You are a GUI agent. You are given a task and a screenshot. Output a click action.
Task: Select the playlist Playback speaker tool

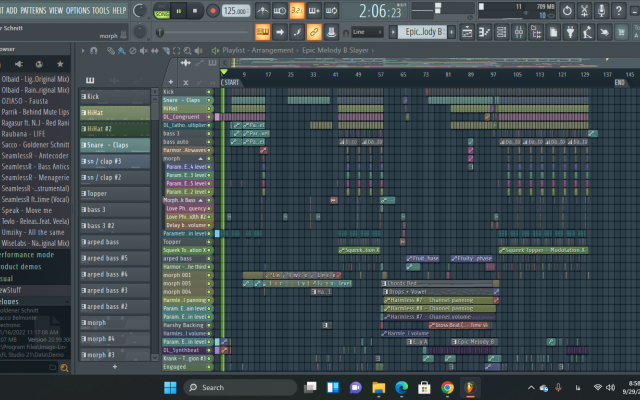coord(198,51)
